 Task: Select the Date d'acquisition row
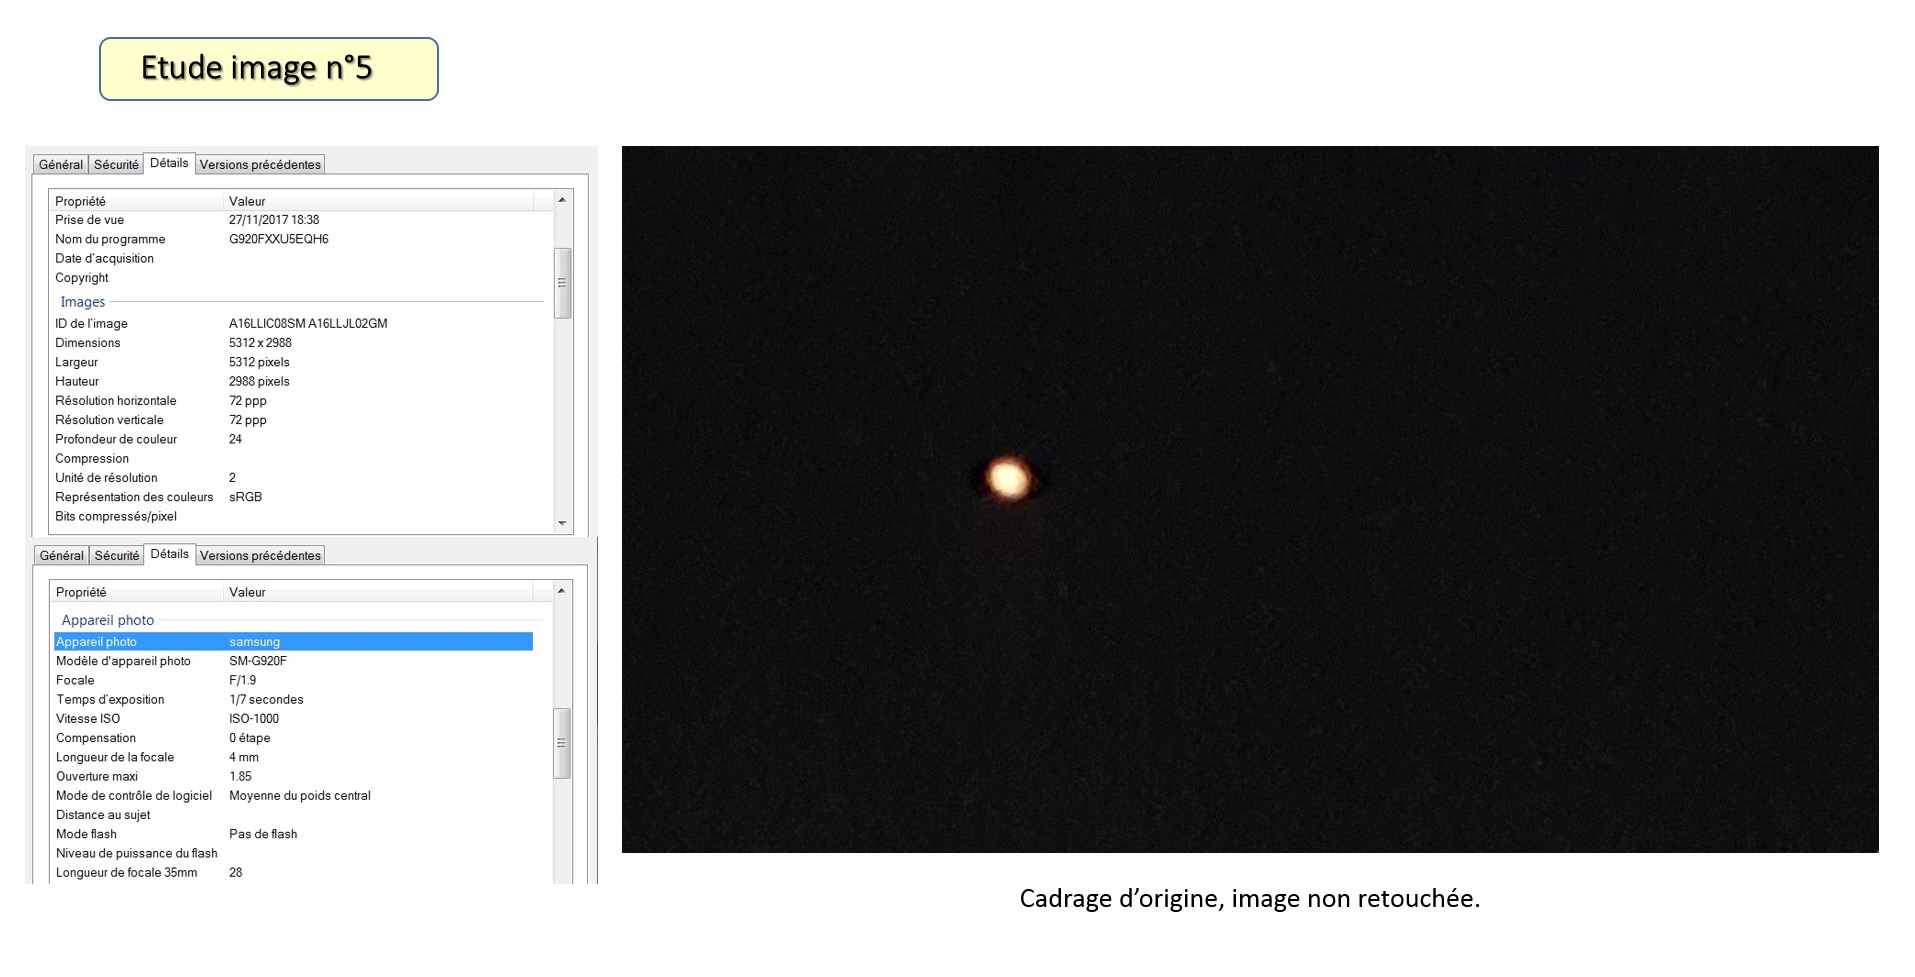(293, 258)
